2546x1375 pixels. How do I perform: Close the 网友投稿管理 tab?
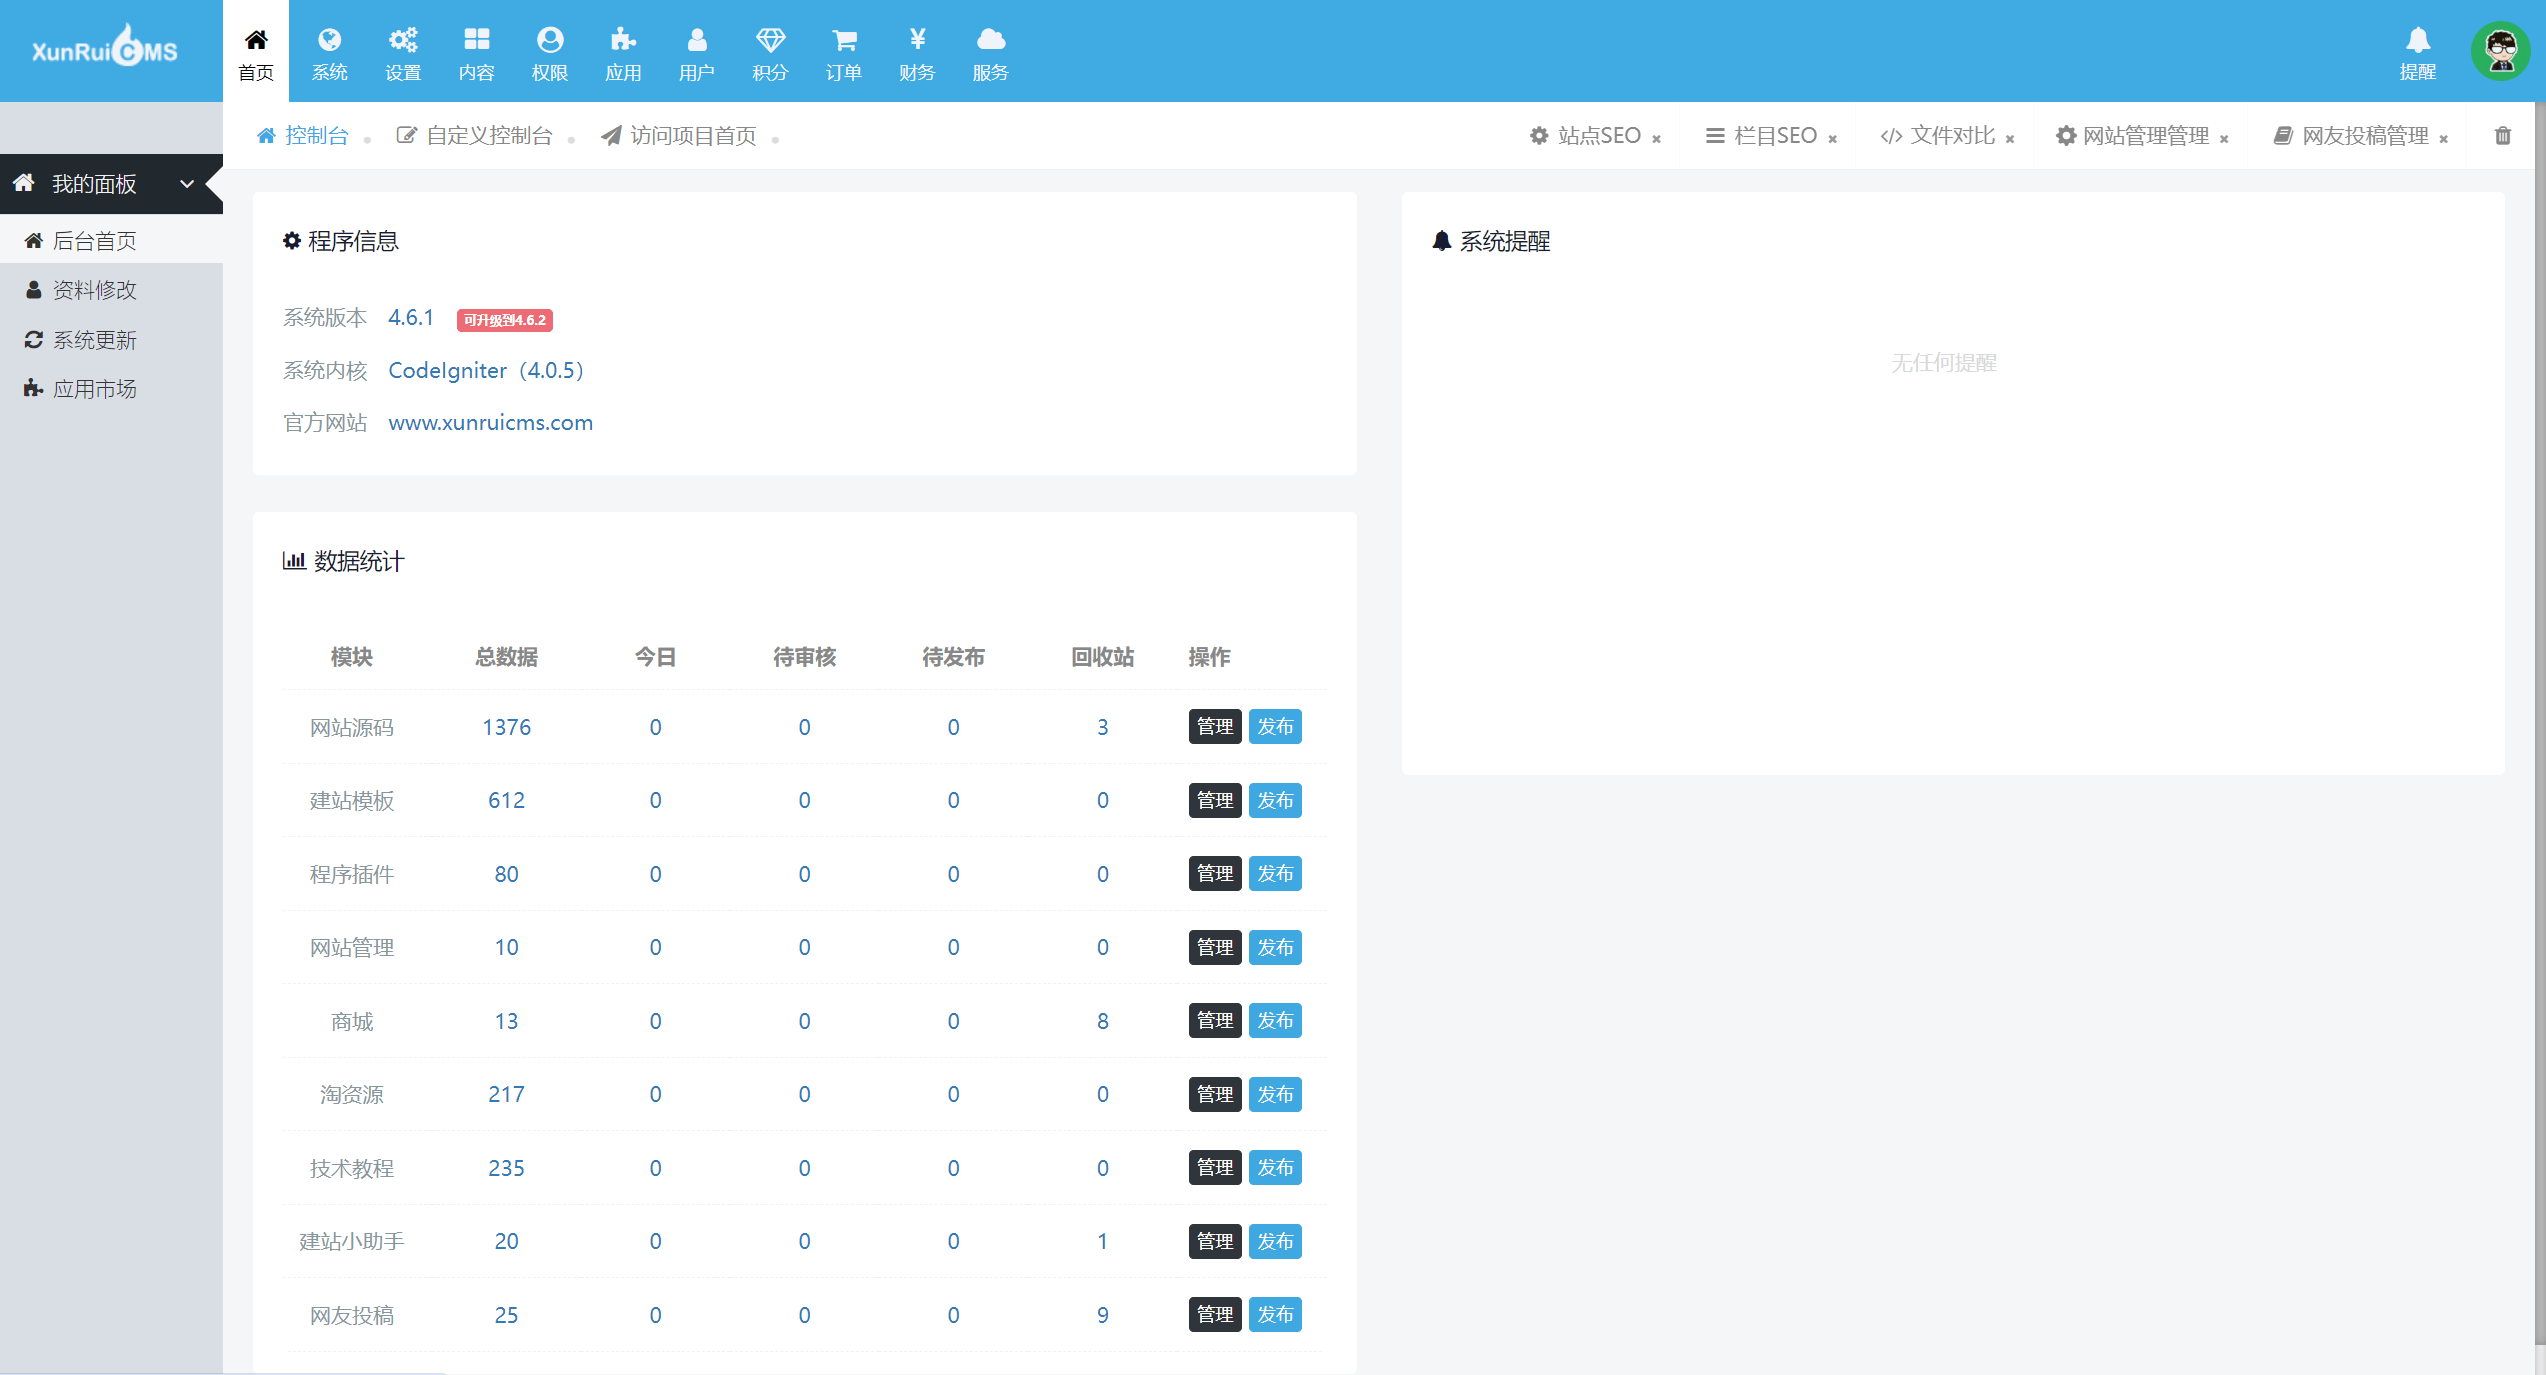click(x=2444, y=139)
